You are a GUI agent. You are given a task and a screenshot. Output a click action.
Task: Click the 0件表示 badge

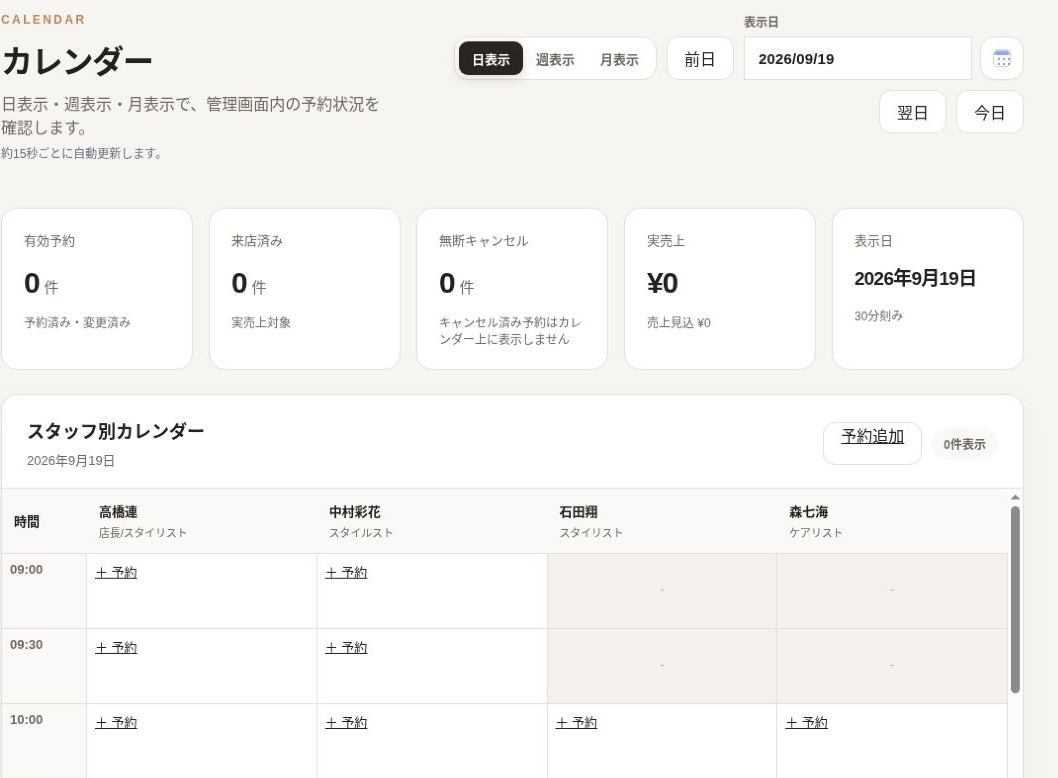pyautogui.click(x=964, y=444)
